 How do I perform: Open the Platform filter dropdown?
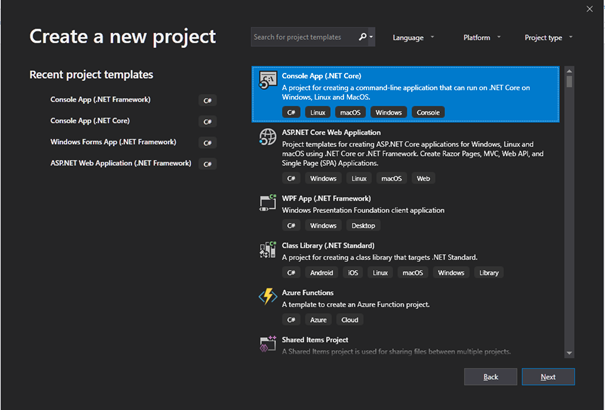pos(482,37)
